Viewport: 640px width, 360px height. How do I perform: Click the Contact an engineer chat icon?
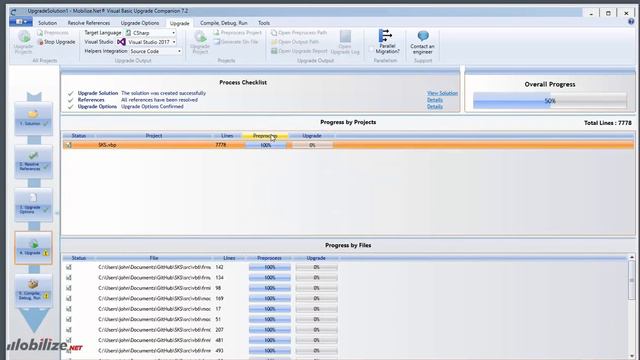click(423, 36)
